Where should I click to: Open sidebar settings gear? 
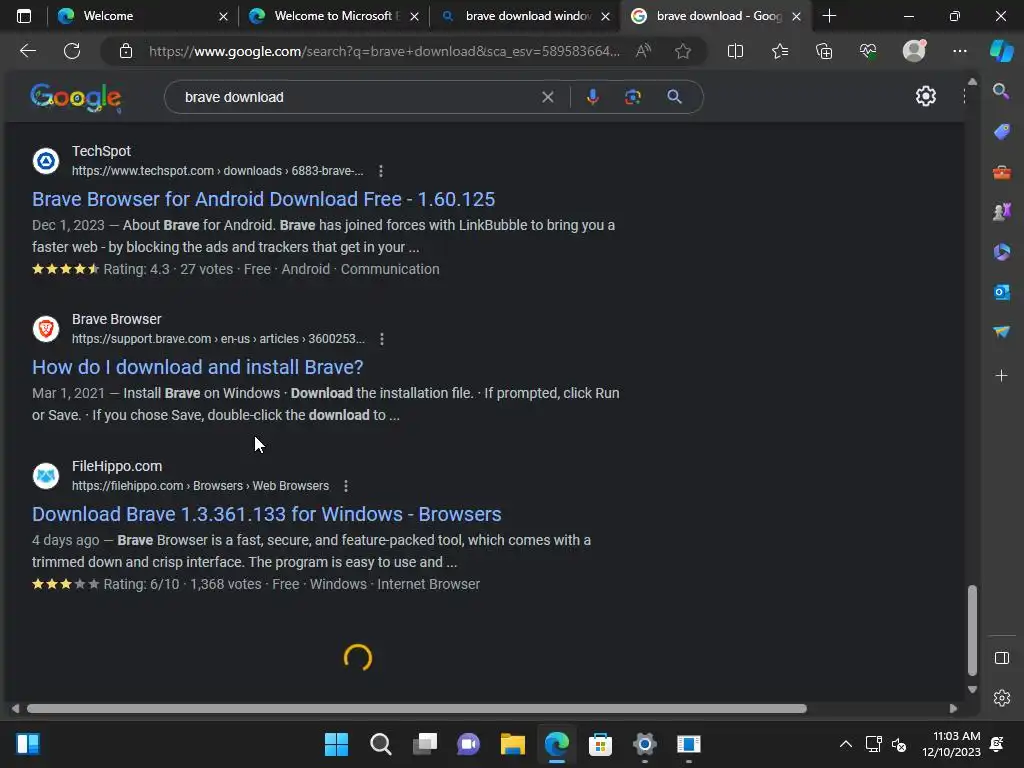1001,698
